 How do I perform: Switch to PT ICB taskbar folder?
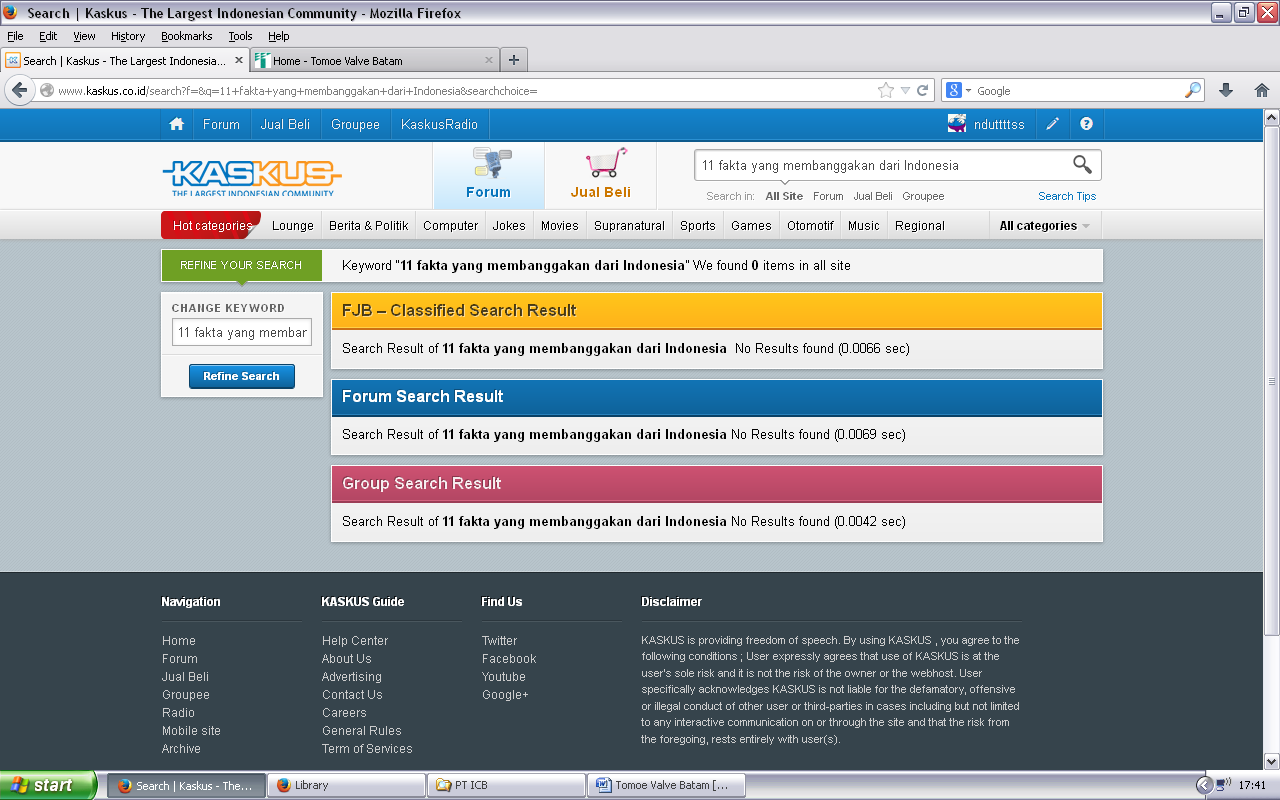(507, 785)
